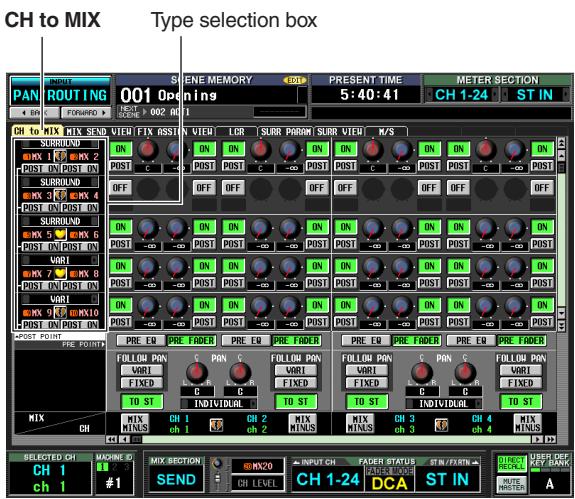Screen dimensions: 575x499
Task: Toggle PRE FADER for CH 4
Action: tap(521, 341)
